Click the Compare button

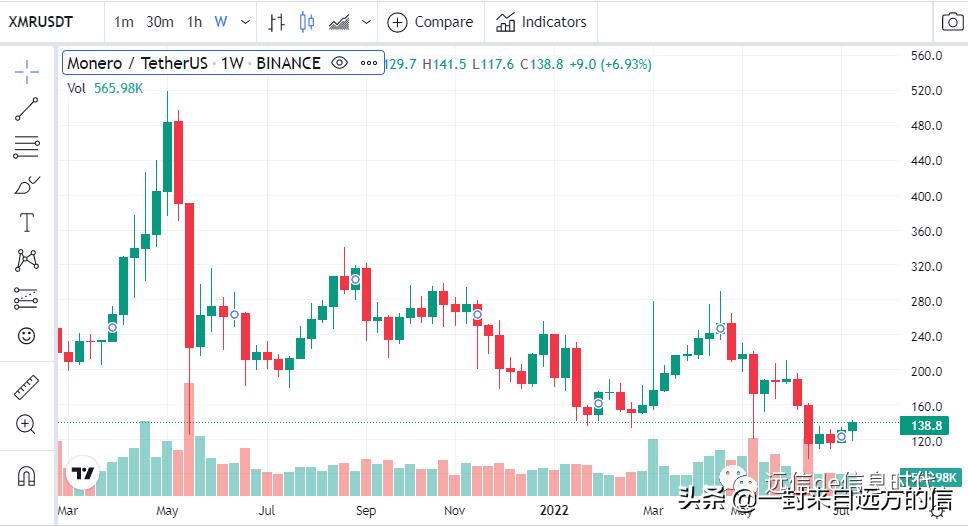click(x=430, y=22)
